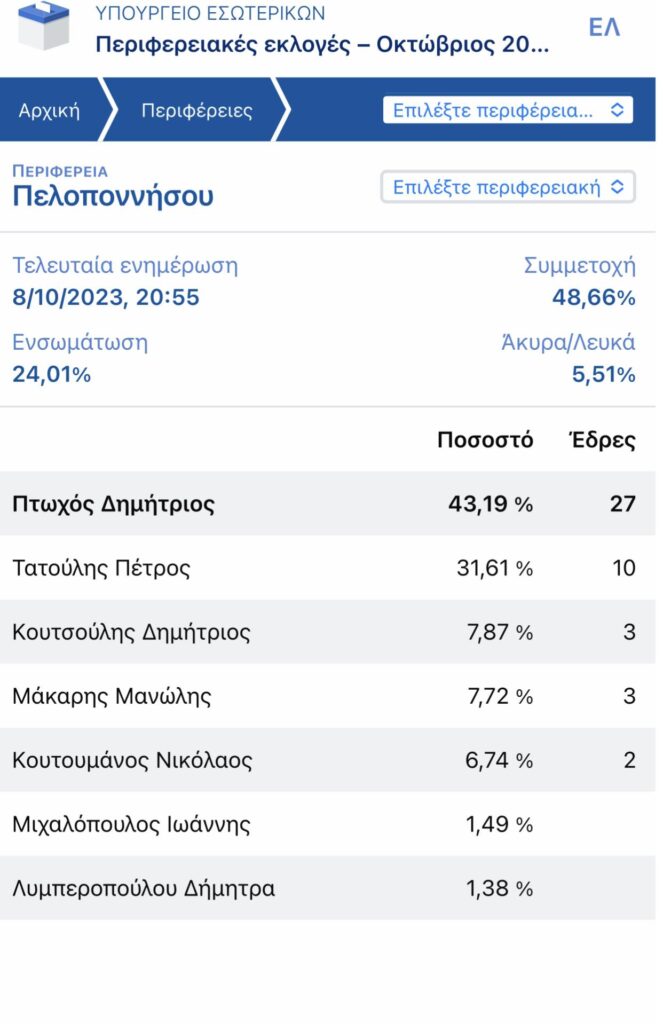This screenshot has height=1024, width=663.
Task: Go to the Αρχική breadcrumb
Action: click(49, 110)
